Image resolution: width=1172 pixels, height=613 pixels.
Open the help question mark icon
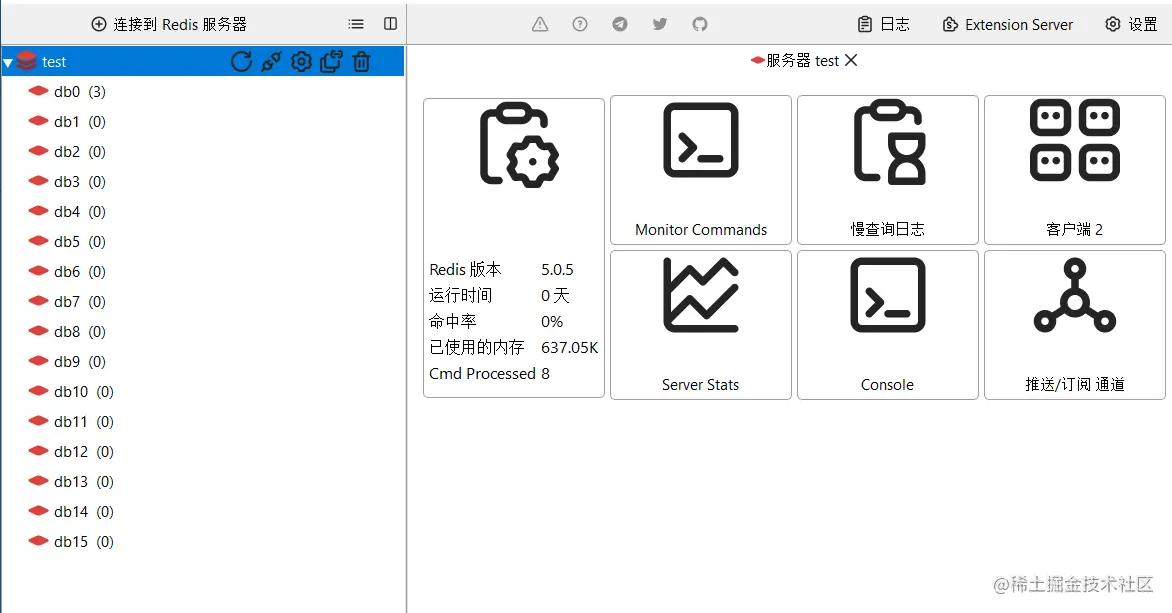(x=579, y=24)
